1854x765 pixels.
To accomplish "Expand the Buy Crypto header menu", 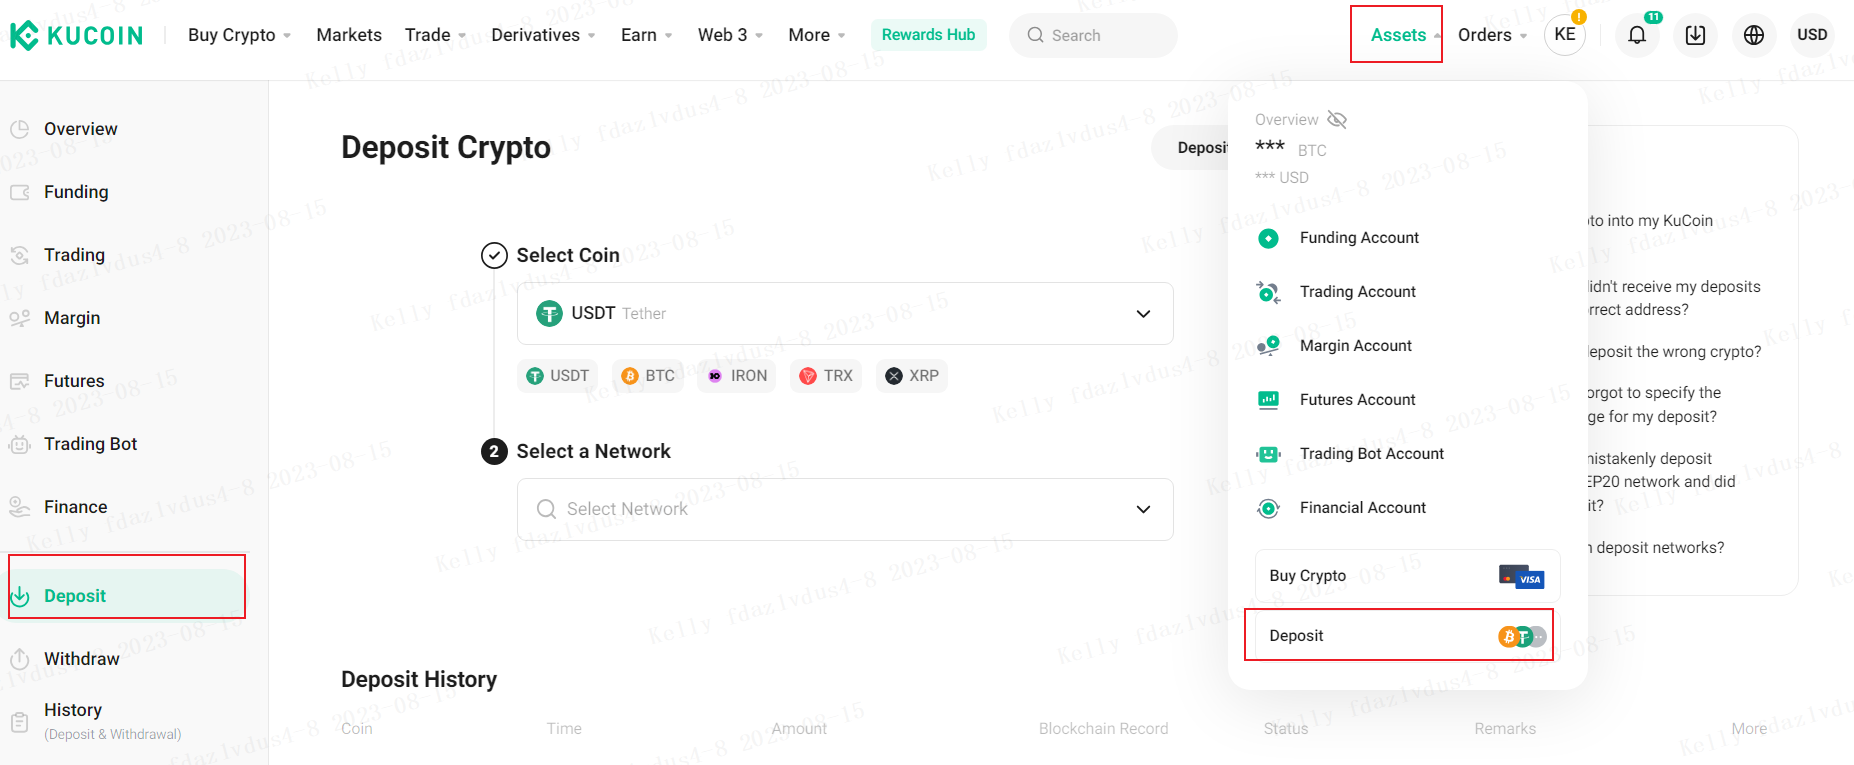I will [240, 35].
